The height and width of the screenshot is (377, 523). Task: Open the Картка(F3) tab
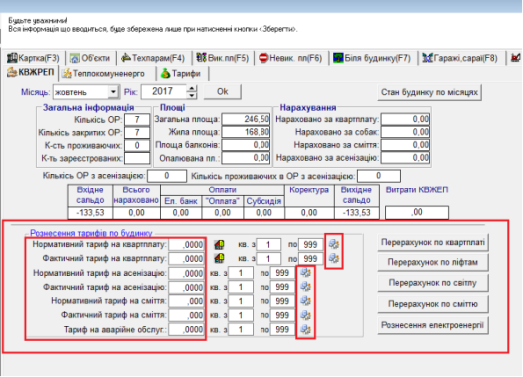[x=33, y=58]
